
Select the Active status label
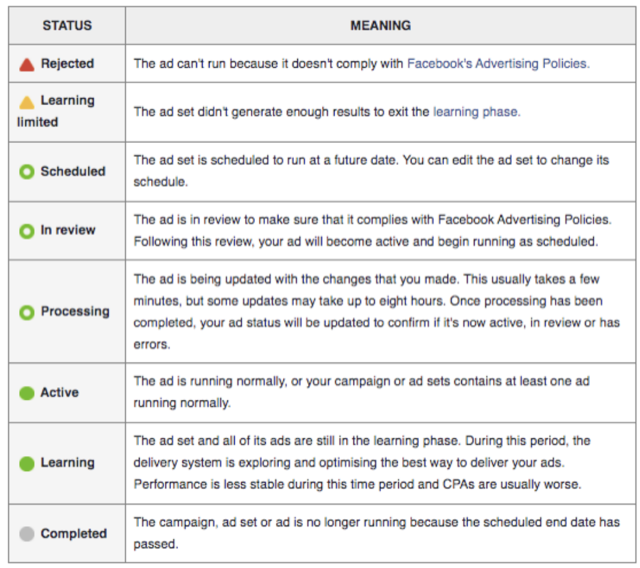(x=59, y=393)
